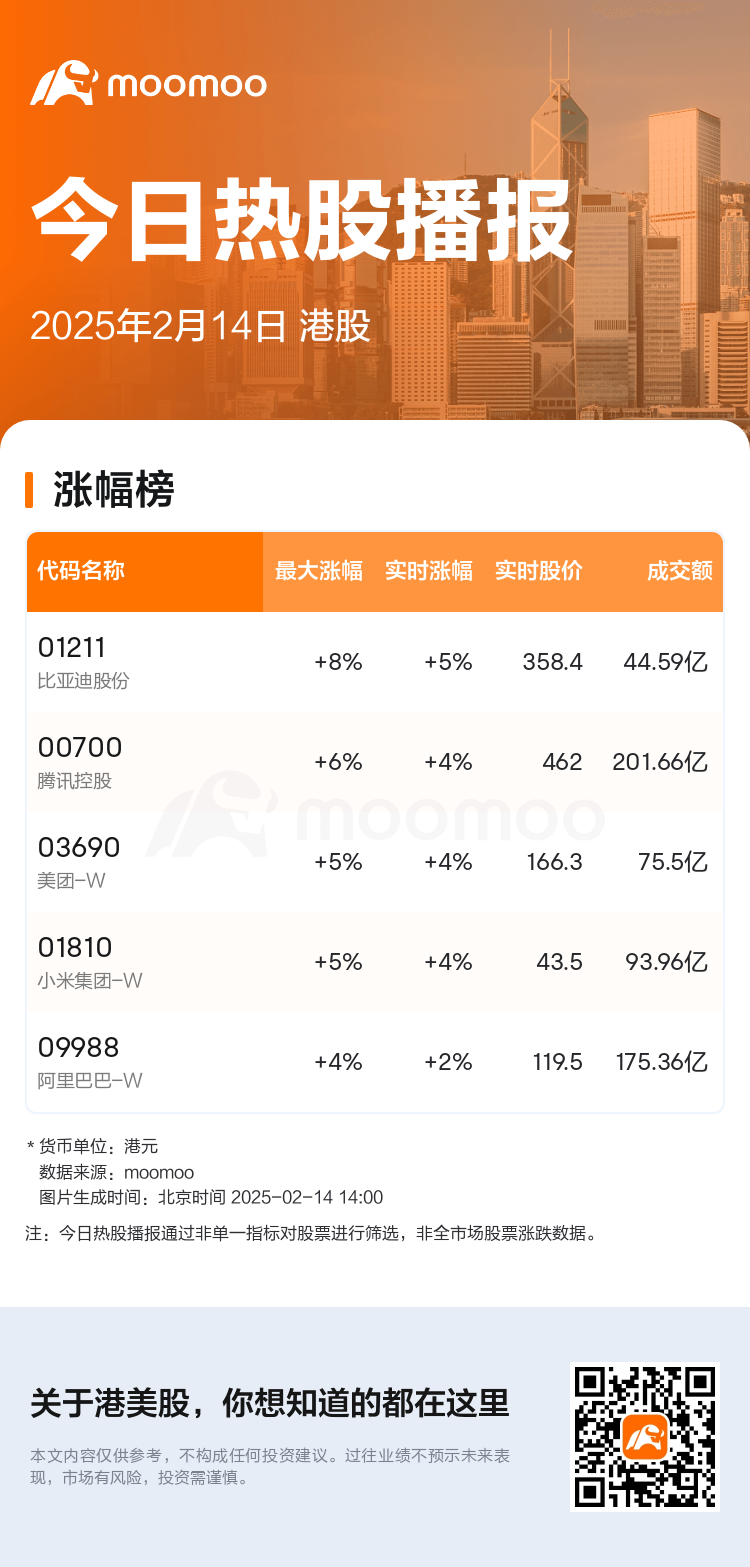Sort by 实时涨幅 column header

429,571
